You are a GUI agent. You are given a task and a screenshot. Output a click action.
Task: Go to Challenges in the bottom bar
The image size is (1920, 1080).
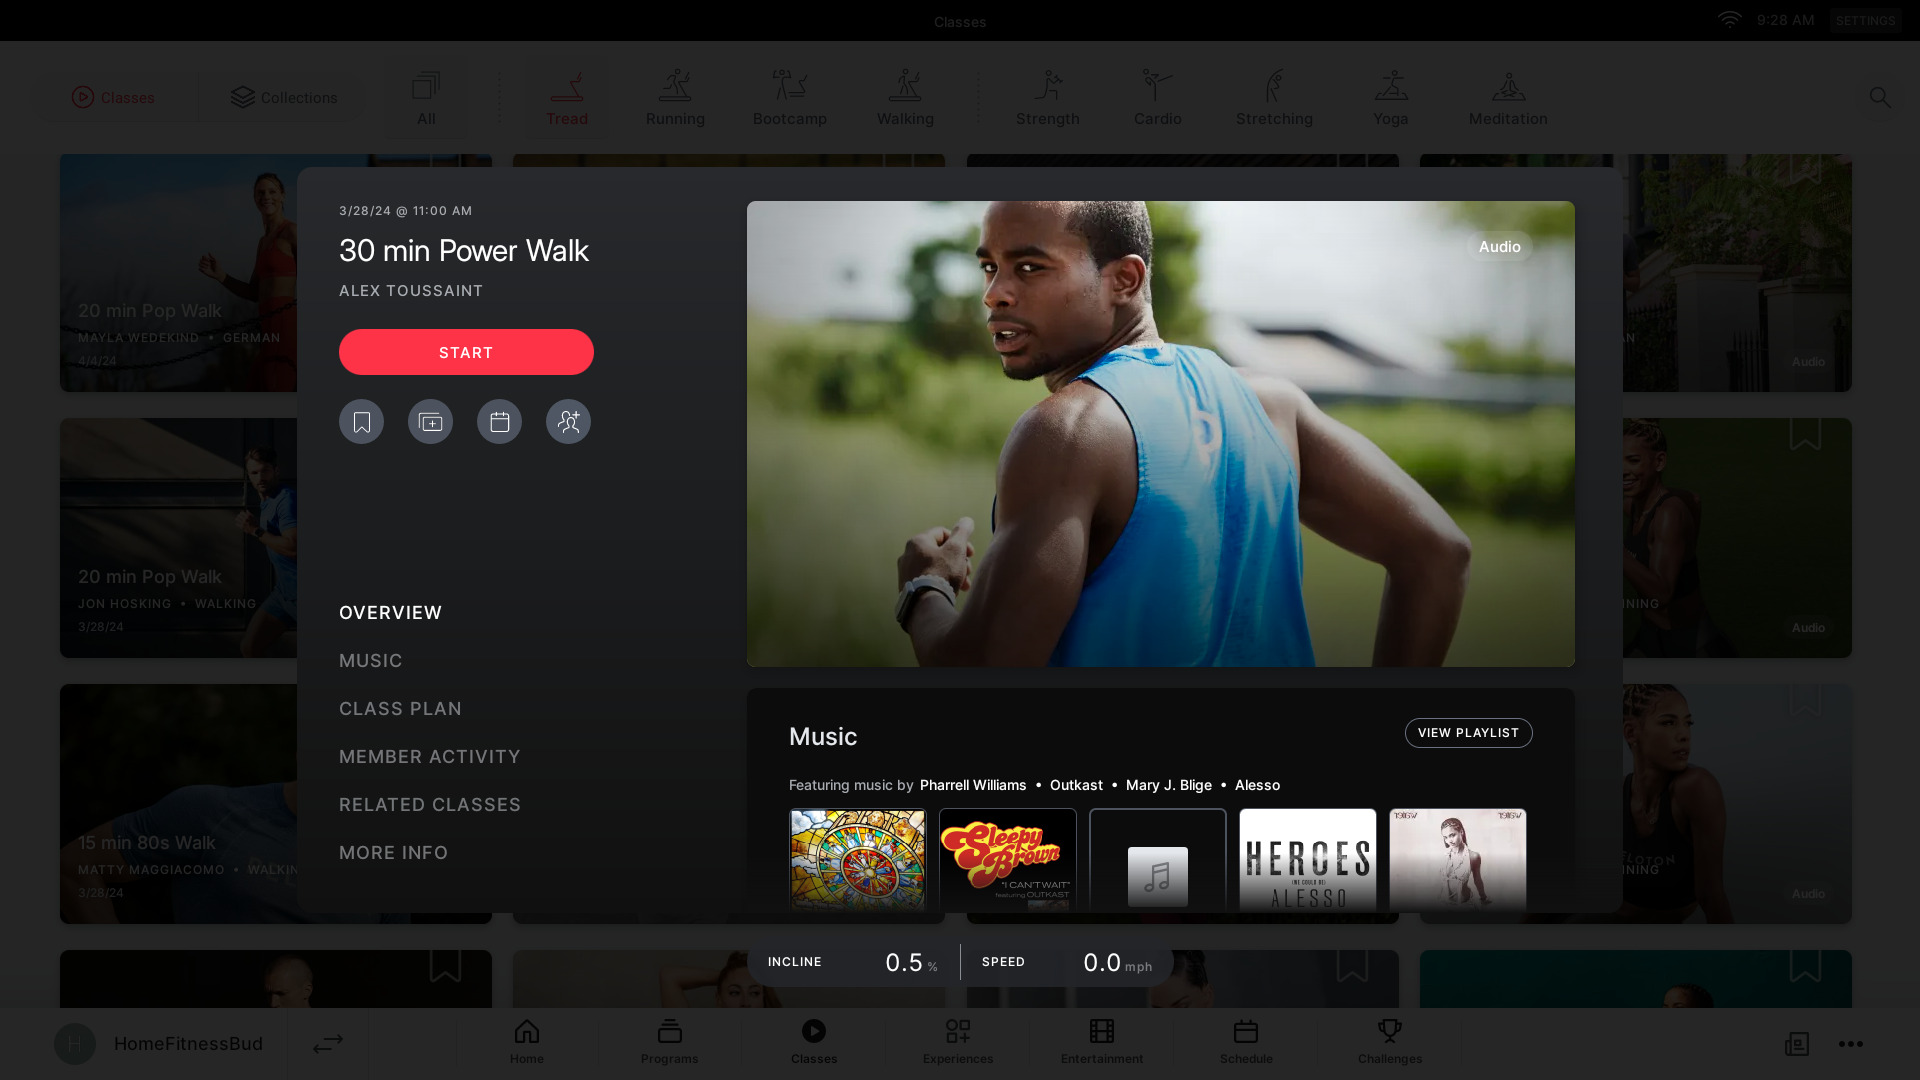(1390, 1040)
